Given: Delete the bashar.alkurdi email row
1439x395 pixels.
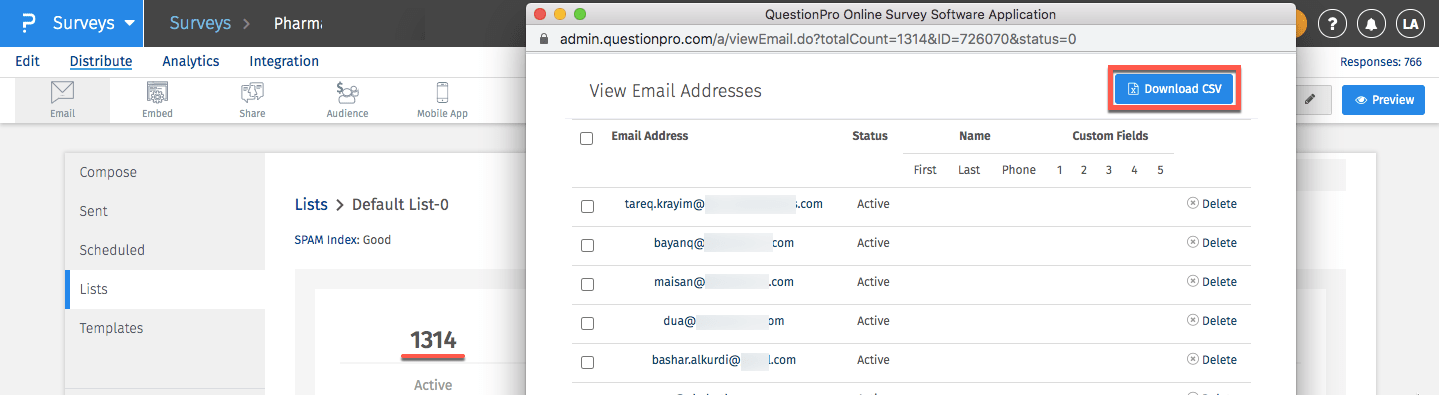Looking at the screenshot, I should pos(1211,360).
